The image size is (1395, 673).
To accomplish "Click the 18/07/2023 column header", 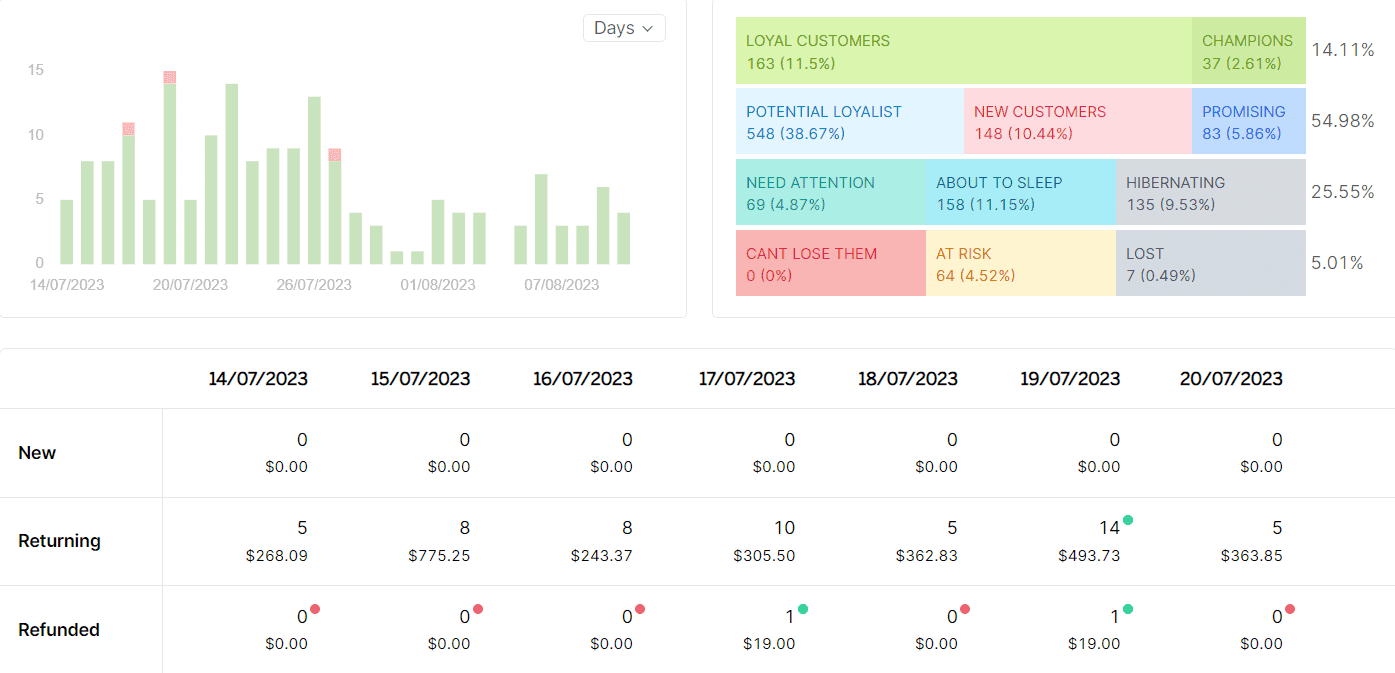I will (908, 379).
